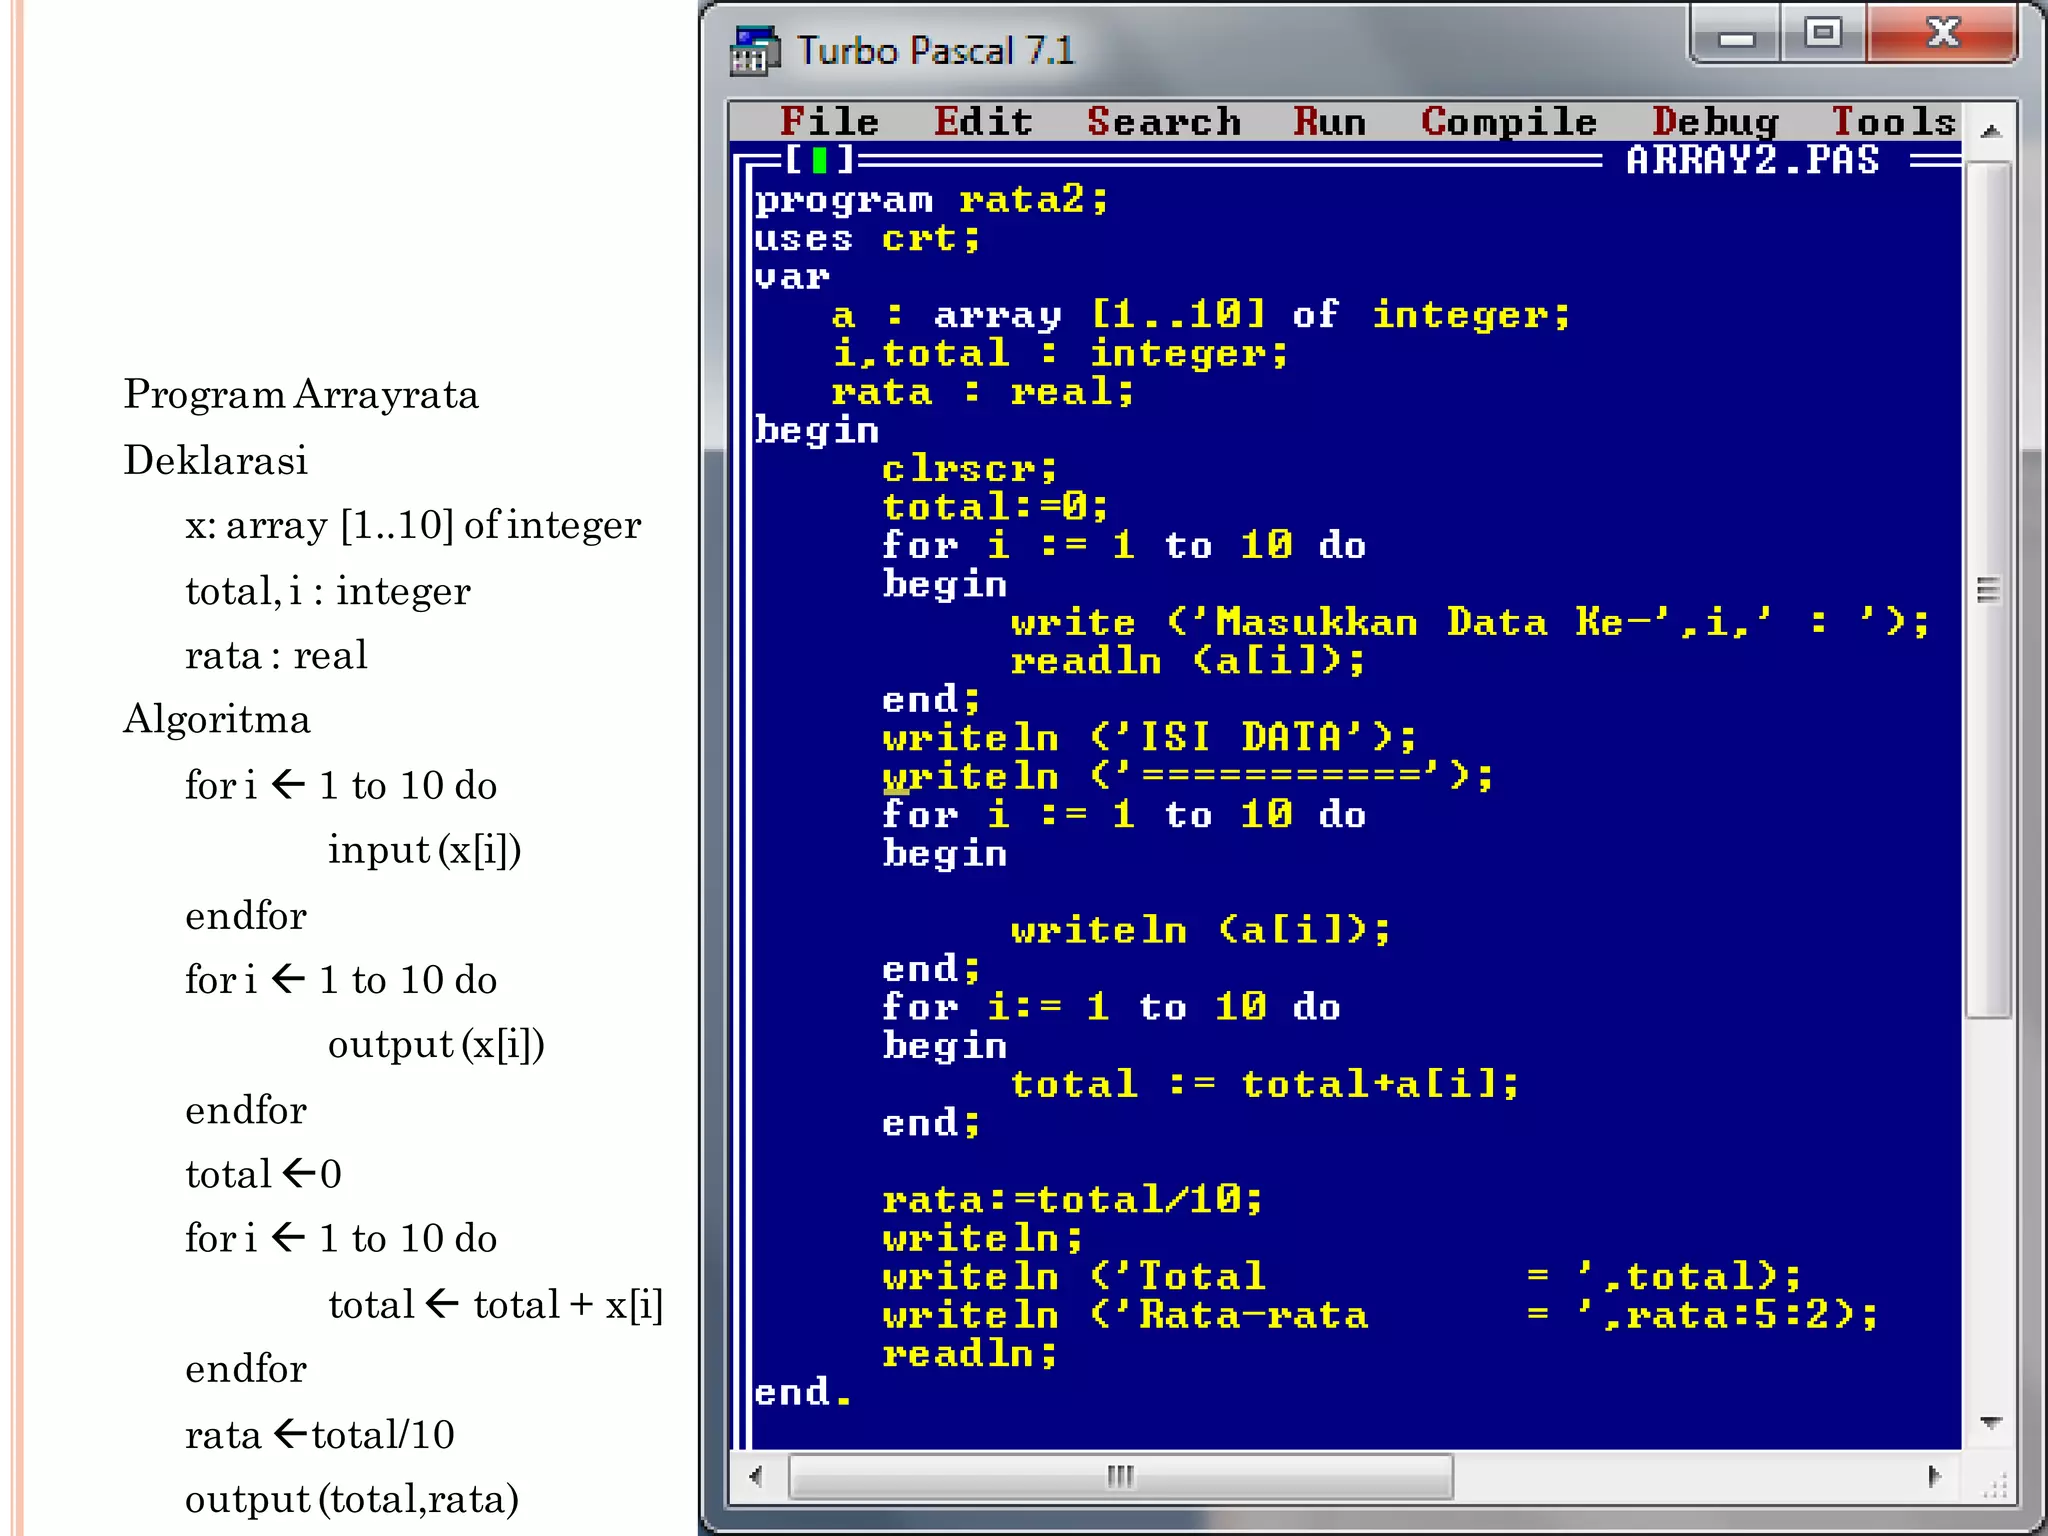Click the horizontal scrollbar left arrow
2048x1536 pixels.
[756, 1476]
